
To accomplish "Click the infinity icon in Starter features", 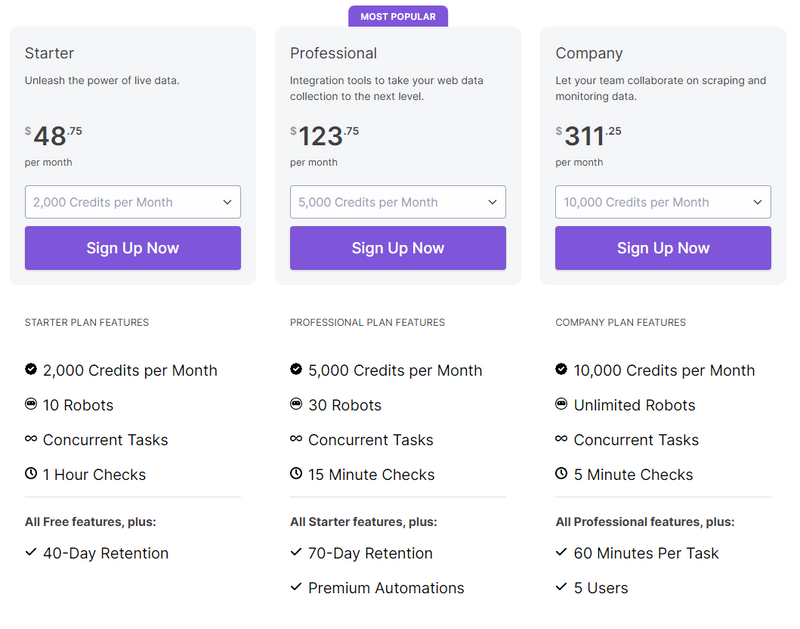I will pyautogui.click(x=31, y=439).
